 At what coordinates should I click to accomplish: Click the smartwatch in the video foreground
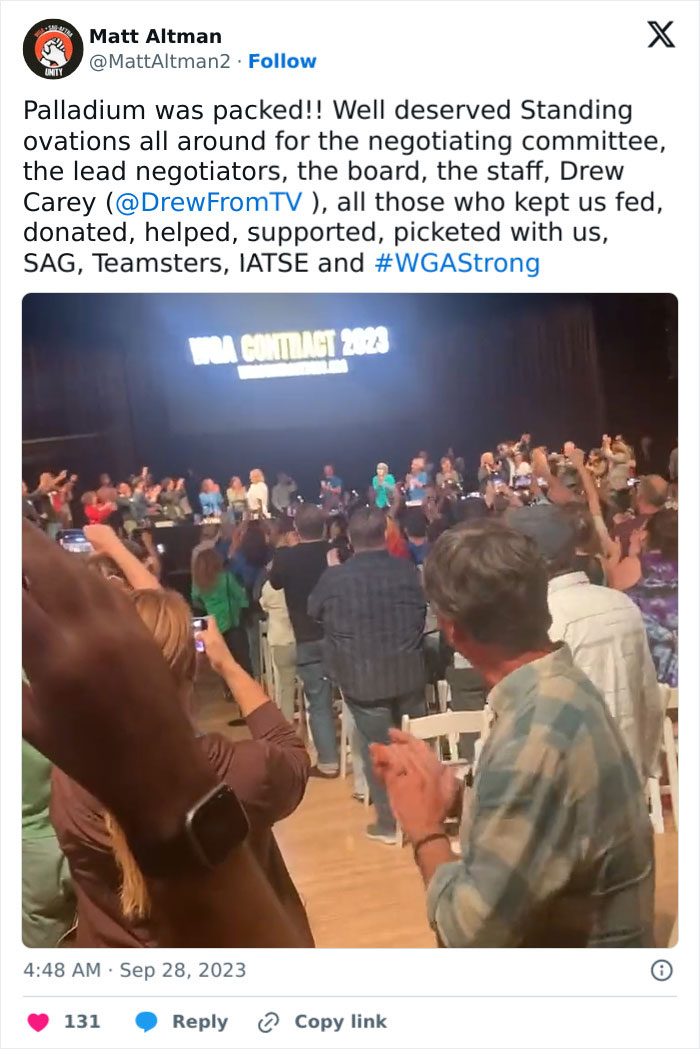point(217,825)
